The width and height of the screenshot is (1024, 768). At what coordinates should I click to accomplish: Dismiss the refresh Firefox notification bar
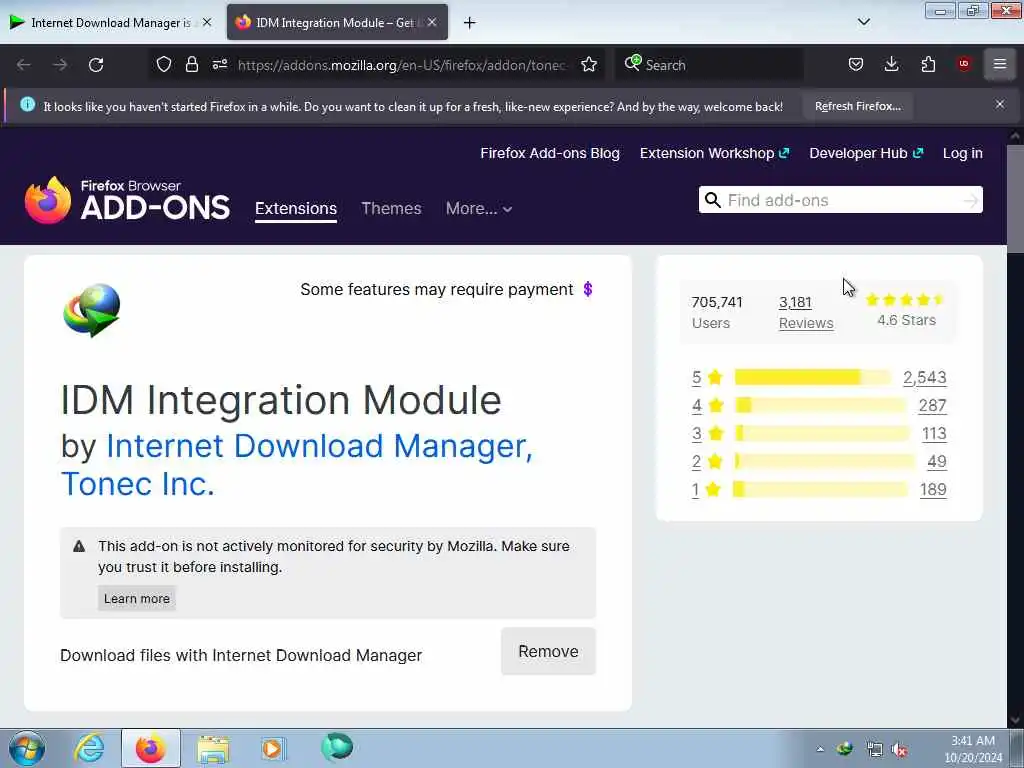tap(1000, 104)
